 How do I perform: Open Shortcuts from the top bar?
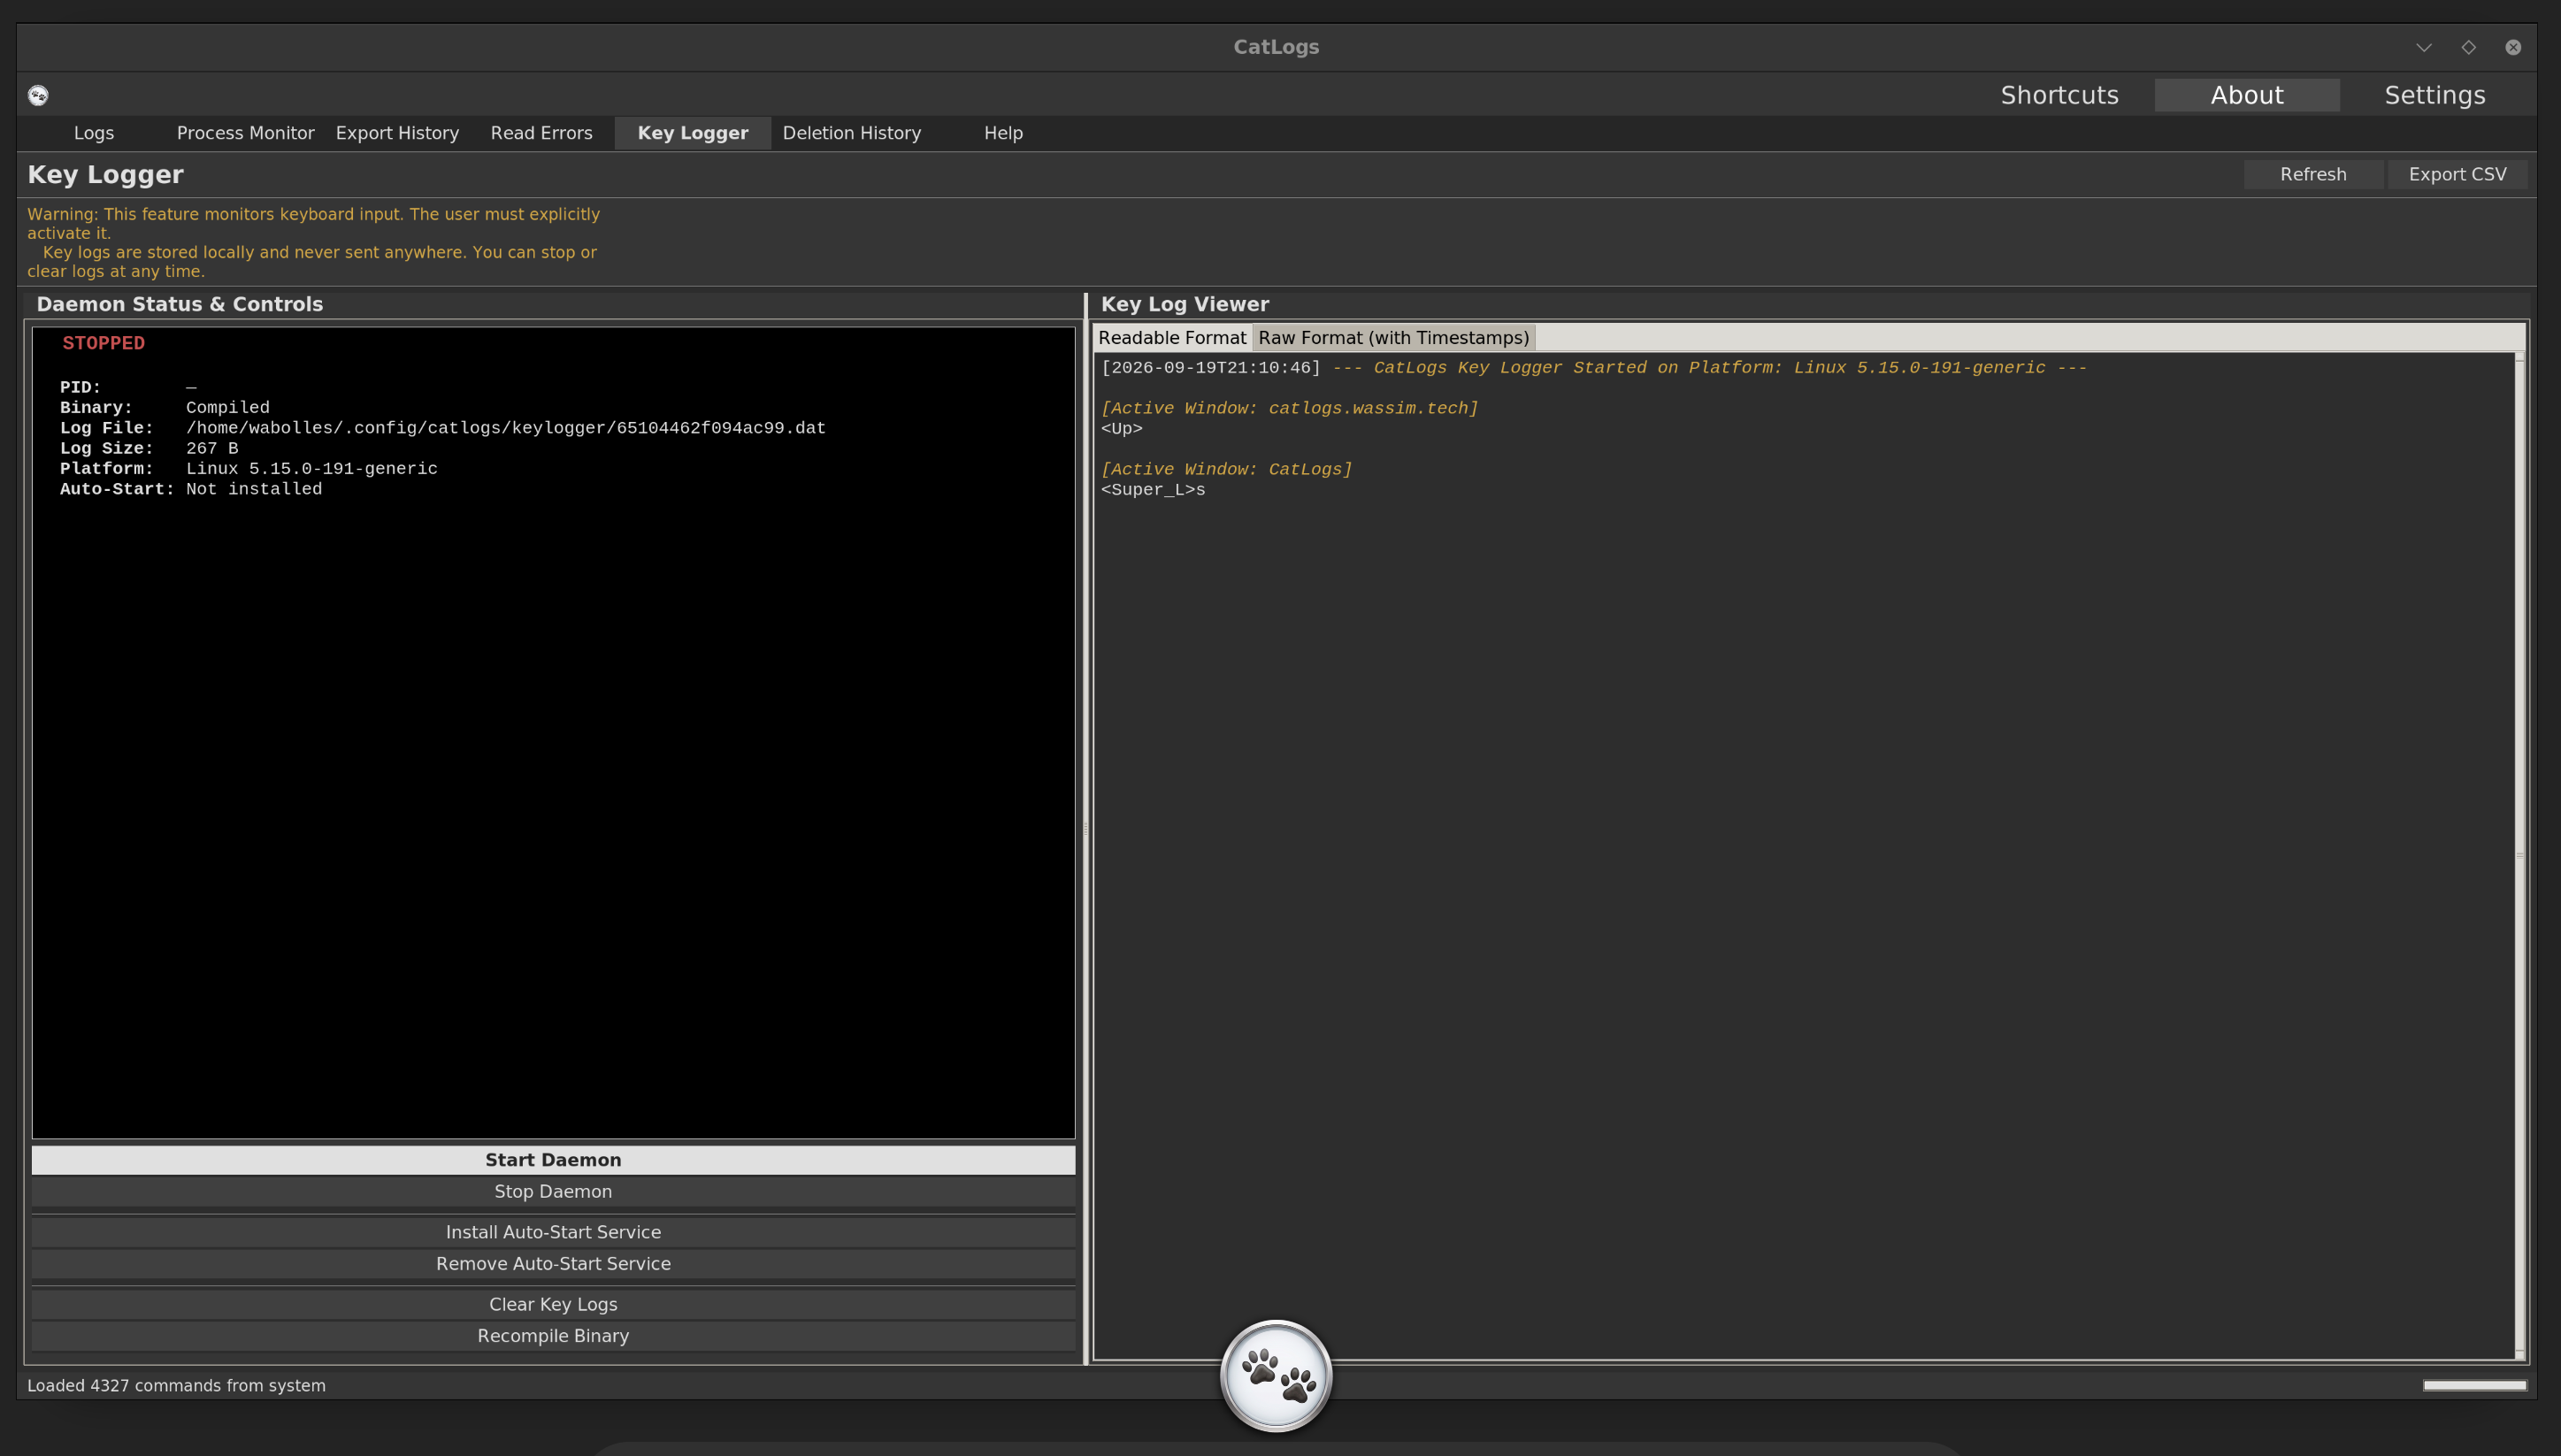(2059, 95)
